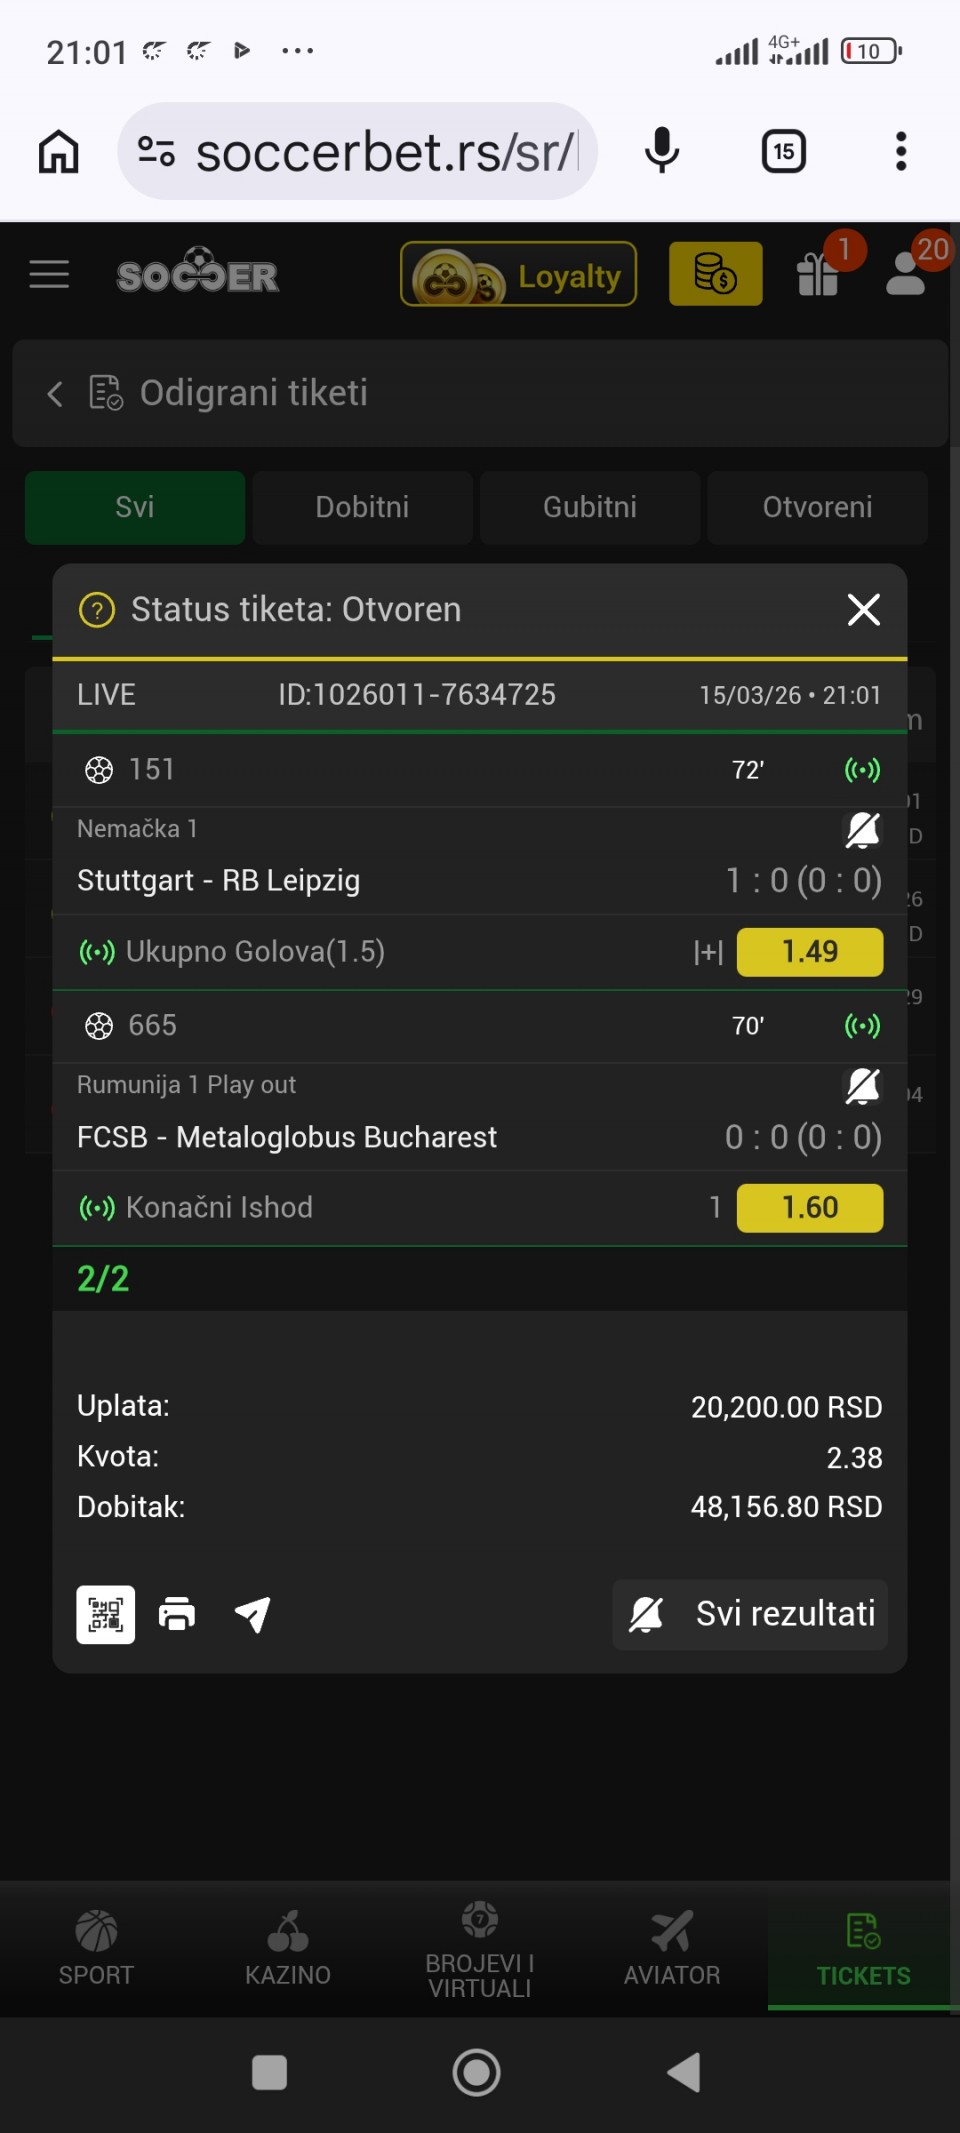Open the gift bonuses icon
The width and height of the screenshot is (960, 2133).
pyautogui.click(x=818, y=275)
